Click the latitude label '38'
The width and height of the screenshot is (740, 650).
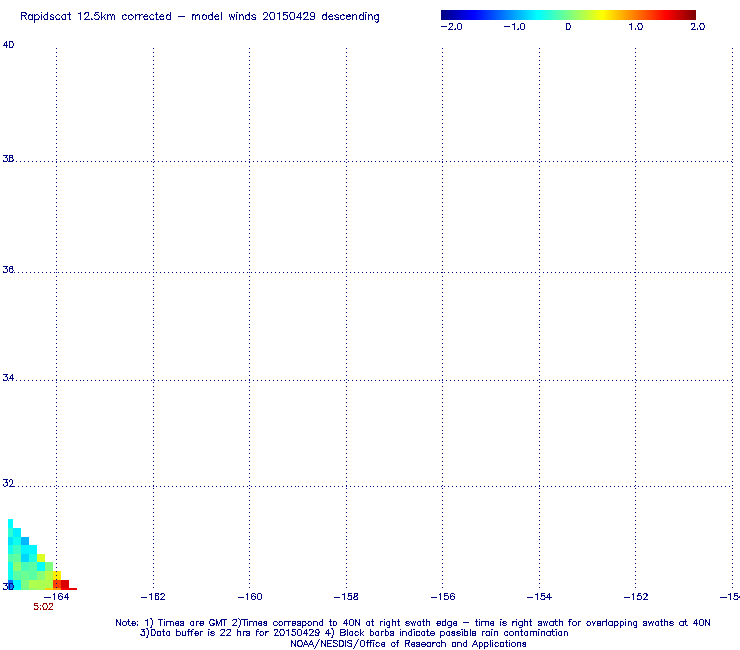point(8,159)
